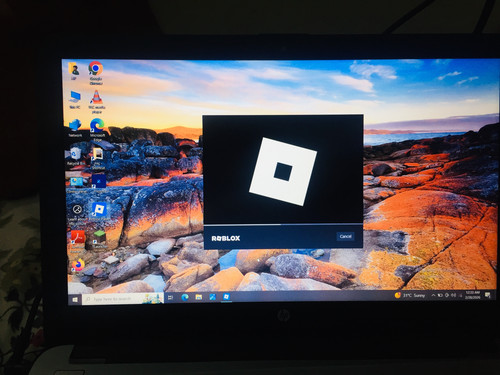This screenshot has width=500, height=375.
Task: Expand the hidden system tray icons
Action: click(433, 295)
